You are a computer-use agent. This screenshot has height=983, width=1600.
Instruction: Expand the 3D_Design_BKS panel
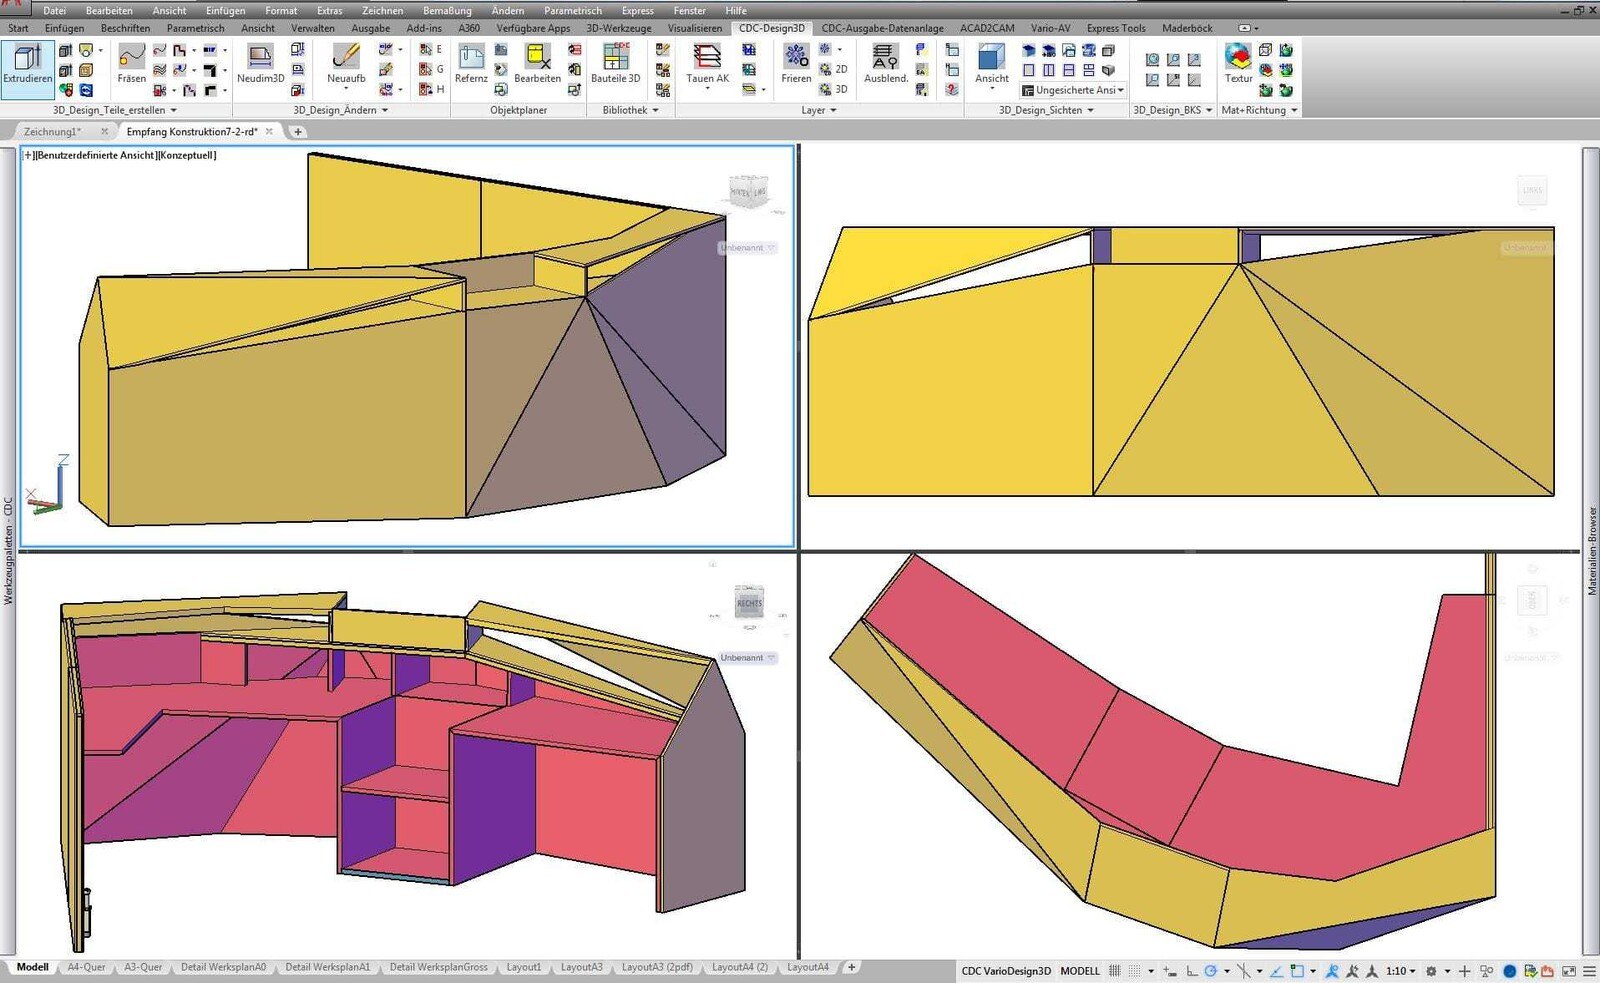[x=1172, y=110]
